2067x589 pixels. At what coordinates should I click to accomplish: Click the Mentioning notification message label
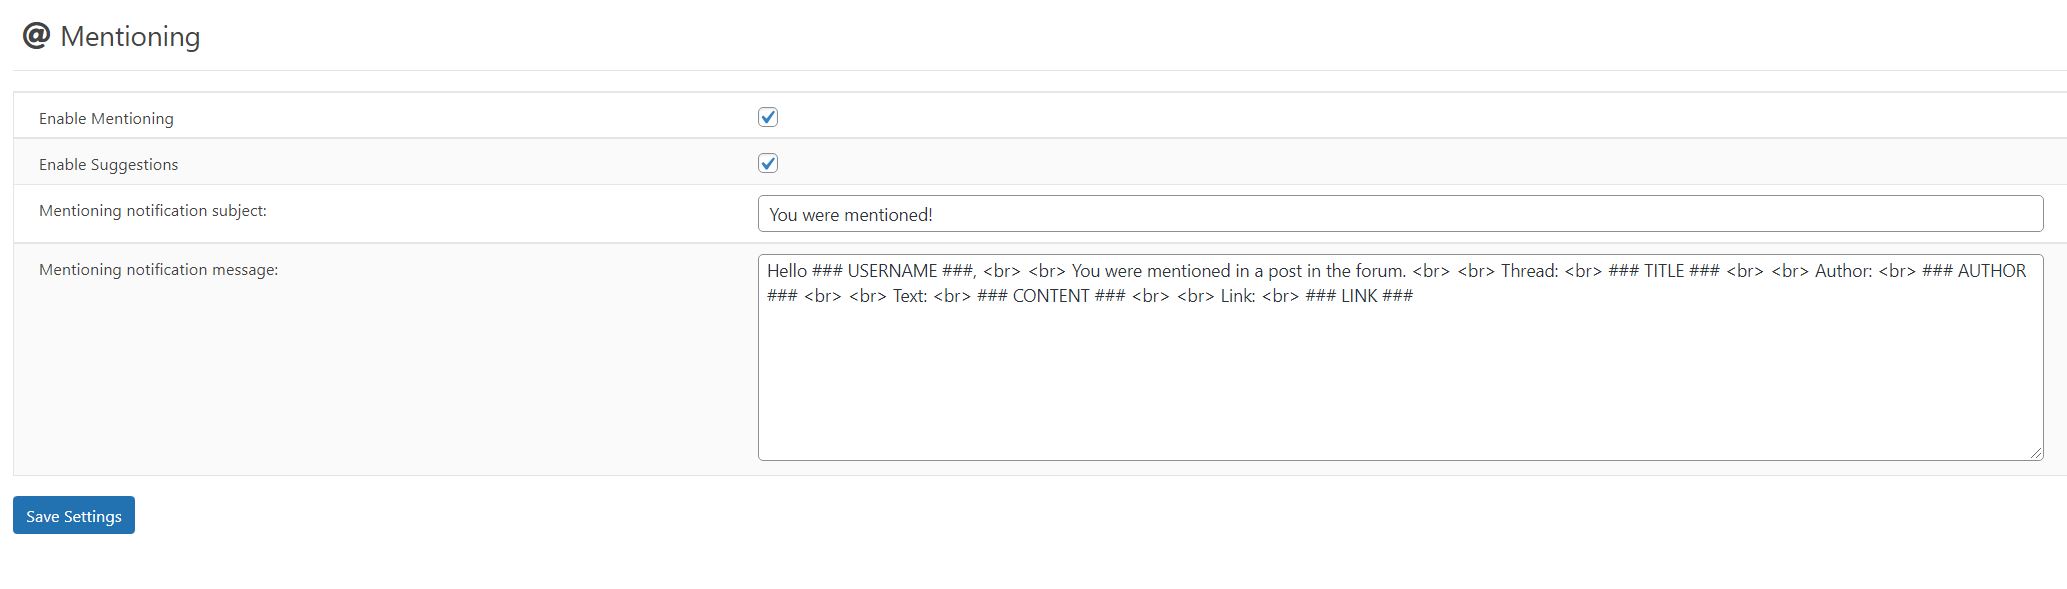[158, 269]
